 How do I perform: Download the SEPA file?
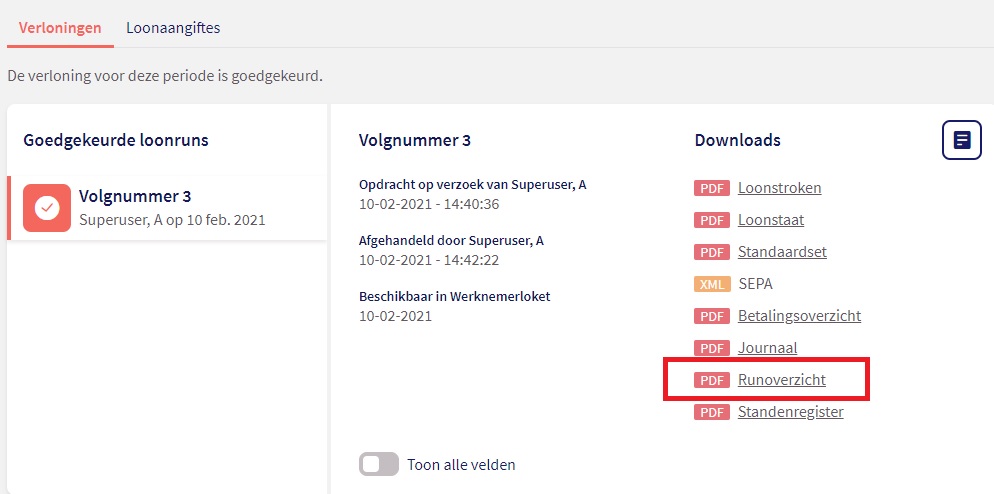(x=755, y=284)
